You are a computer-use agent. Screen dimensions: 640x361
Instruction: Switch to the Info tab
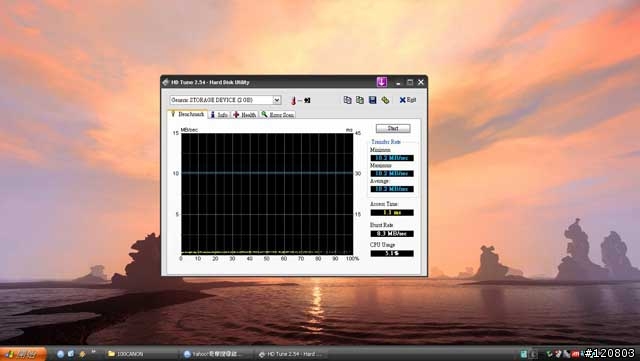(219, 115)
